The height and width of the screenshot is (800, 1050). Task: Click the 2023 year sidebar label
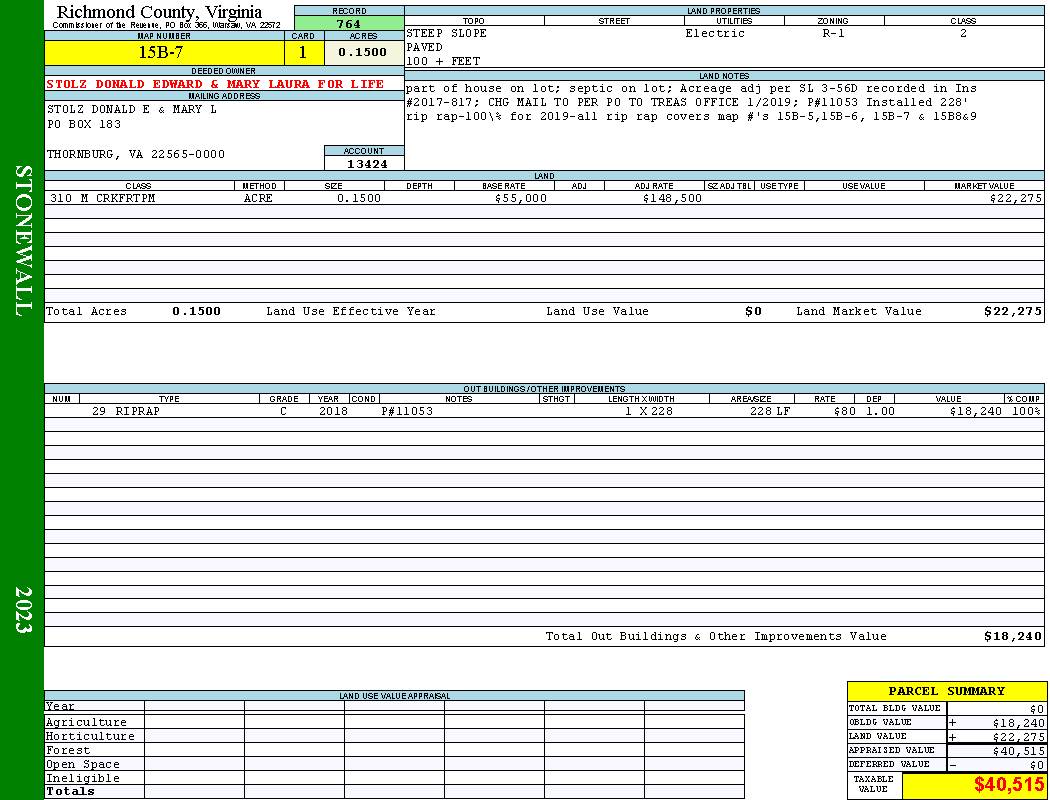click(22, 609)
